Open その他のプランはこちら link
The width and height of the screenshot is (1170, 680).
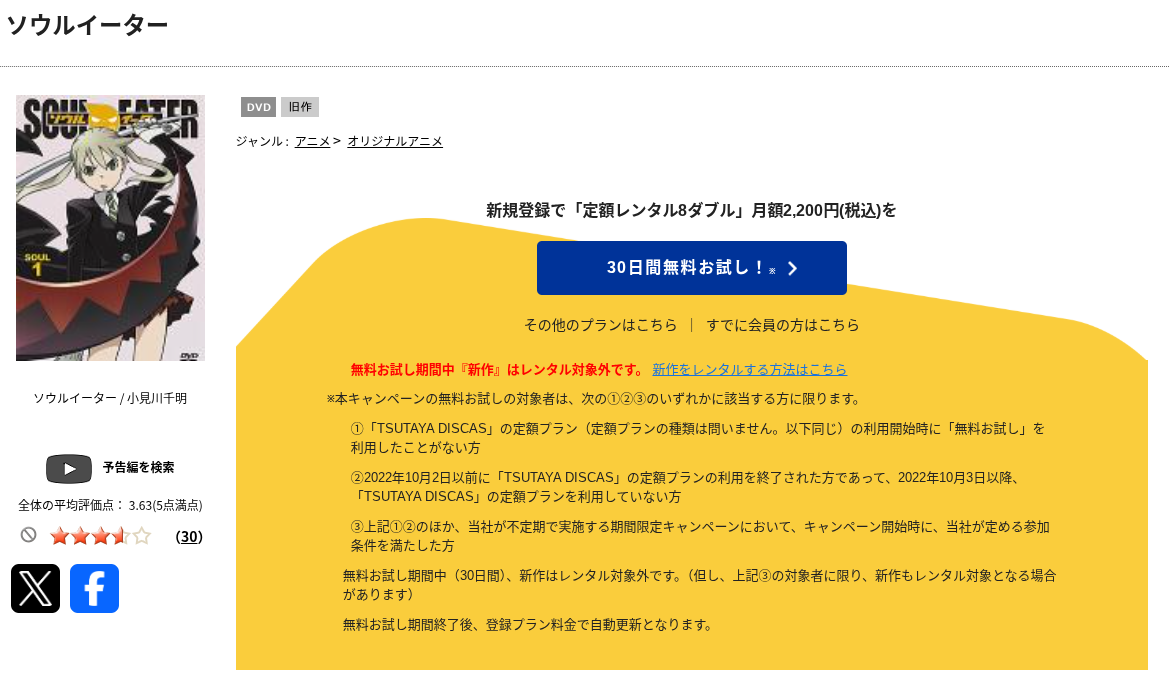[601, 325]
